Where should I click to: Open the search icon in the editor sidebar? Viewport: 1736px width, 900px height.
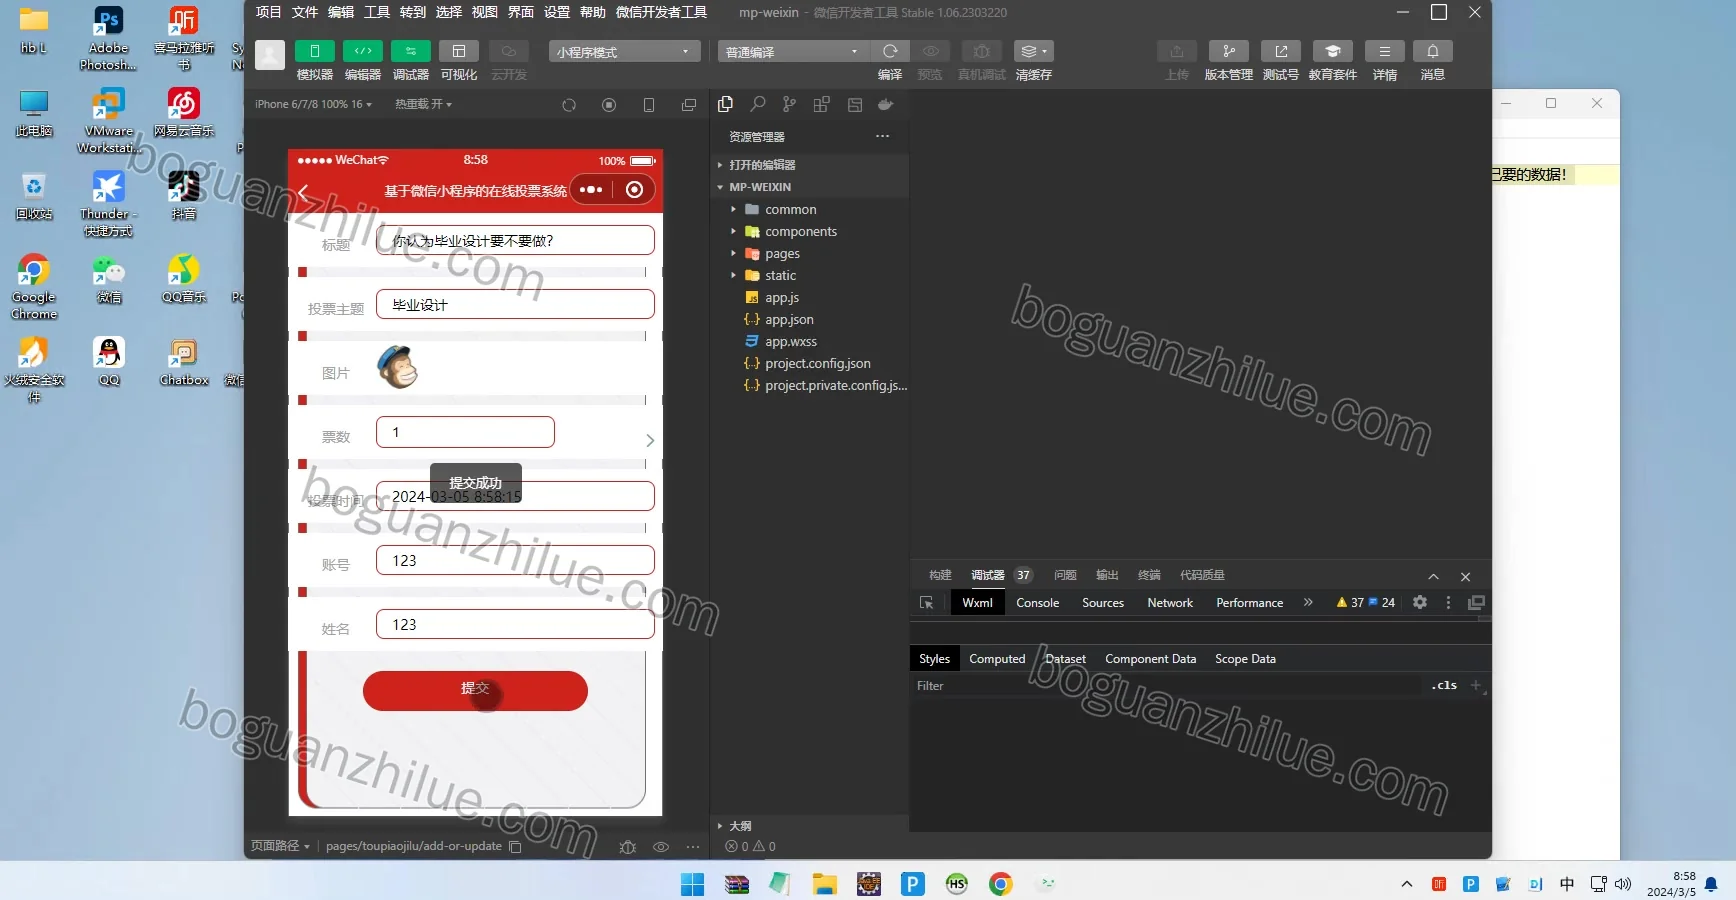pyautogui.click(x=758, y=104)
